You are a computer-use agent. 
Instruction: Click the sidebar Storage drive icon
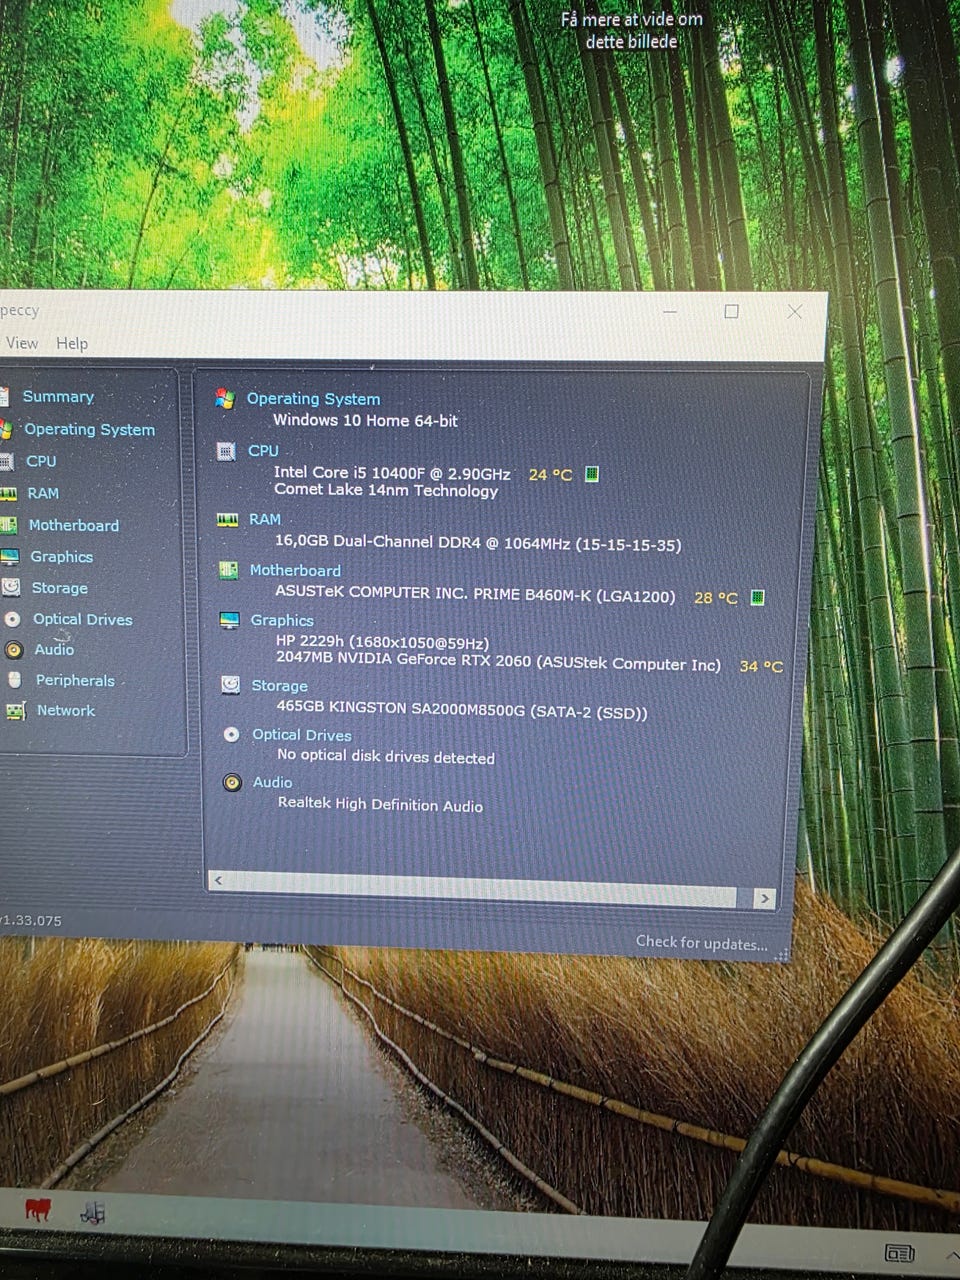coord(11,587)
